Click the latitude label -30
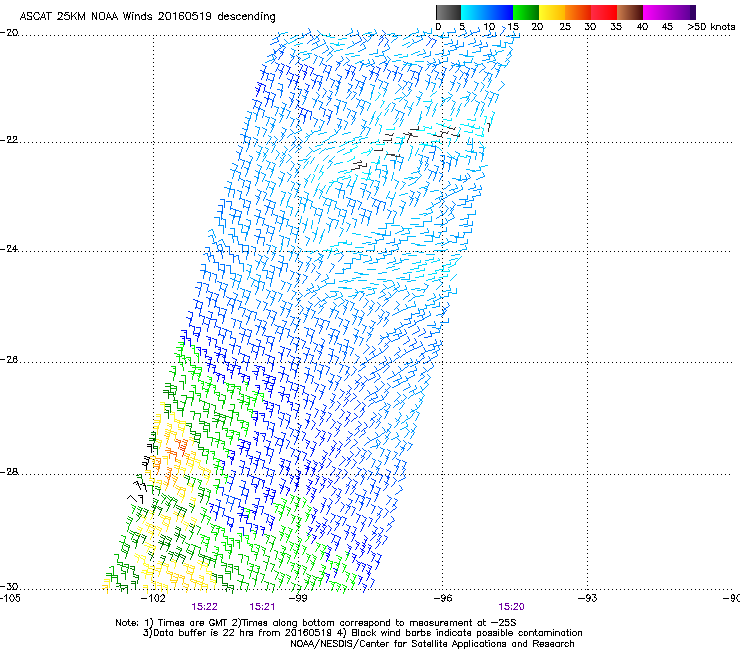The image size is (740, 650). [9, 587]
